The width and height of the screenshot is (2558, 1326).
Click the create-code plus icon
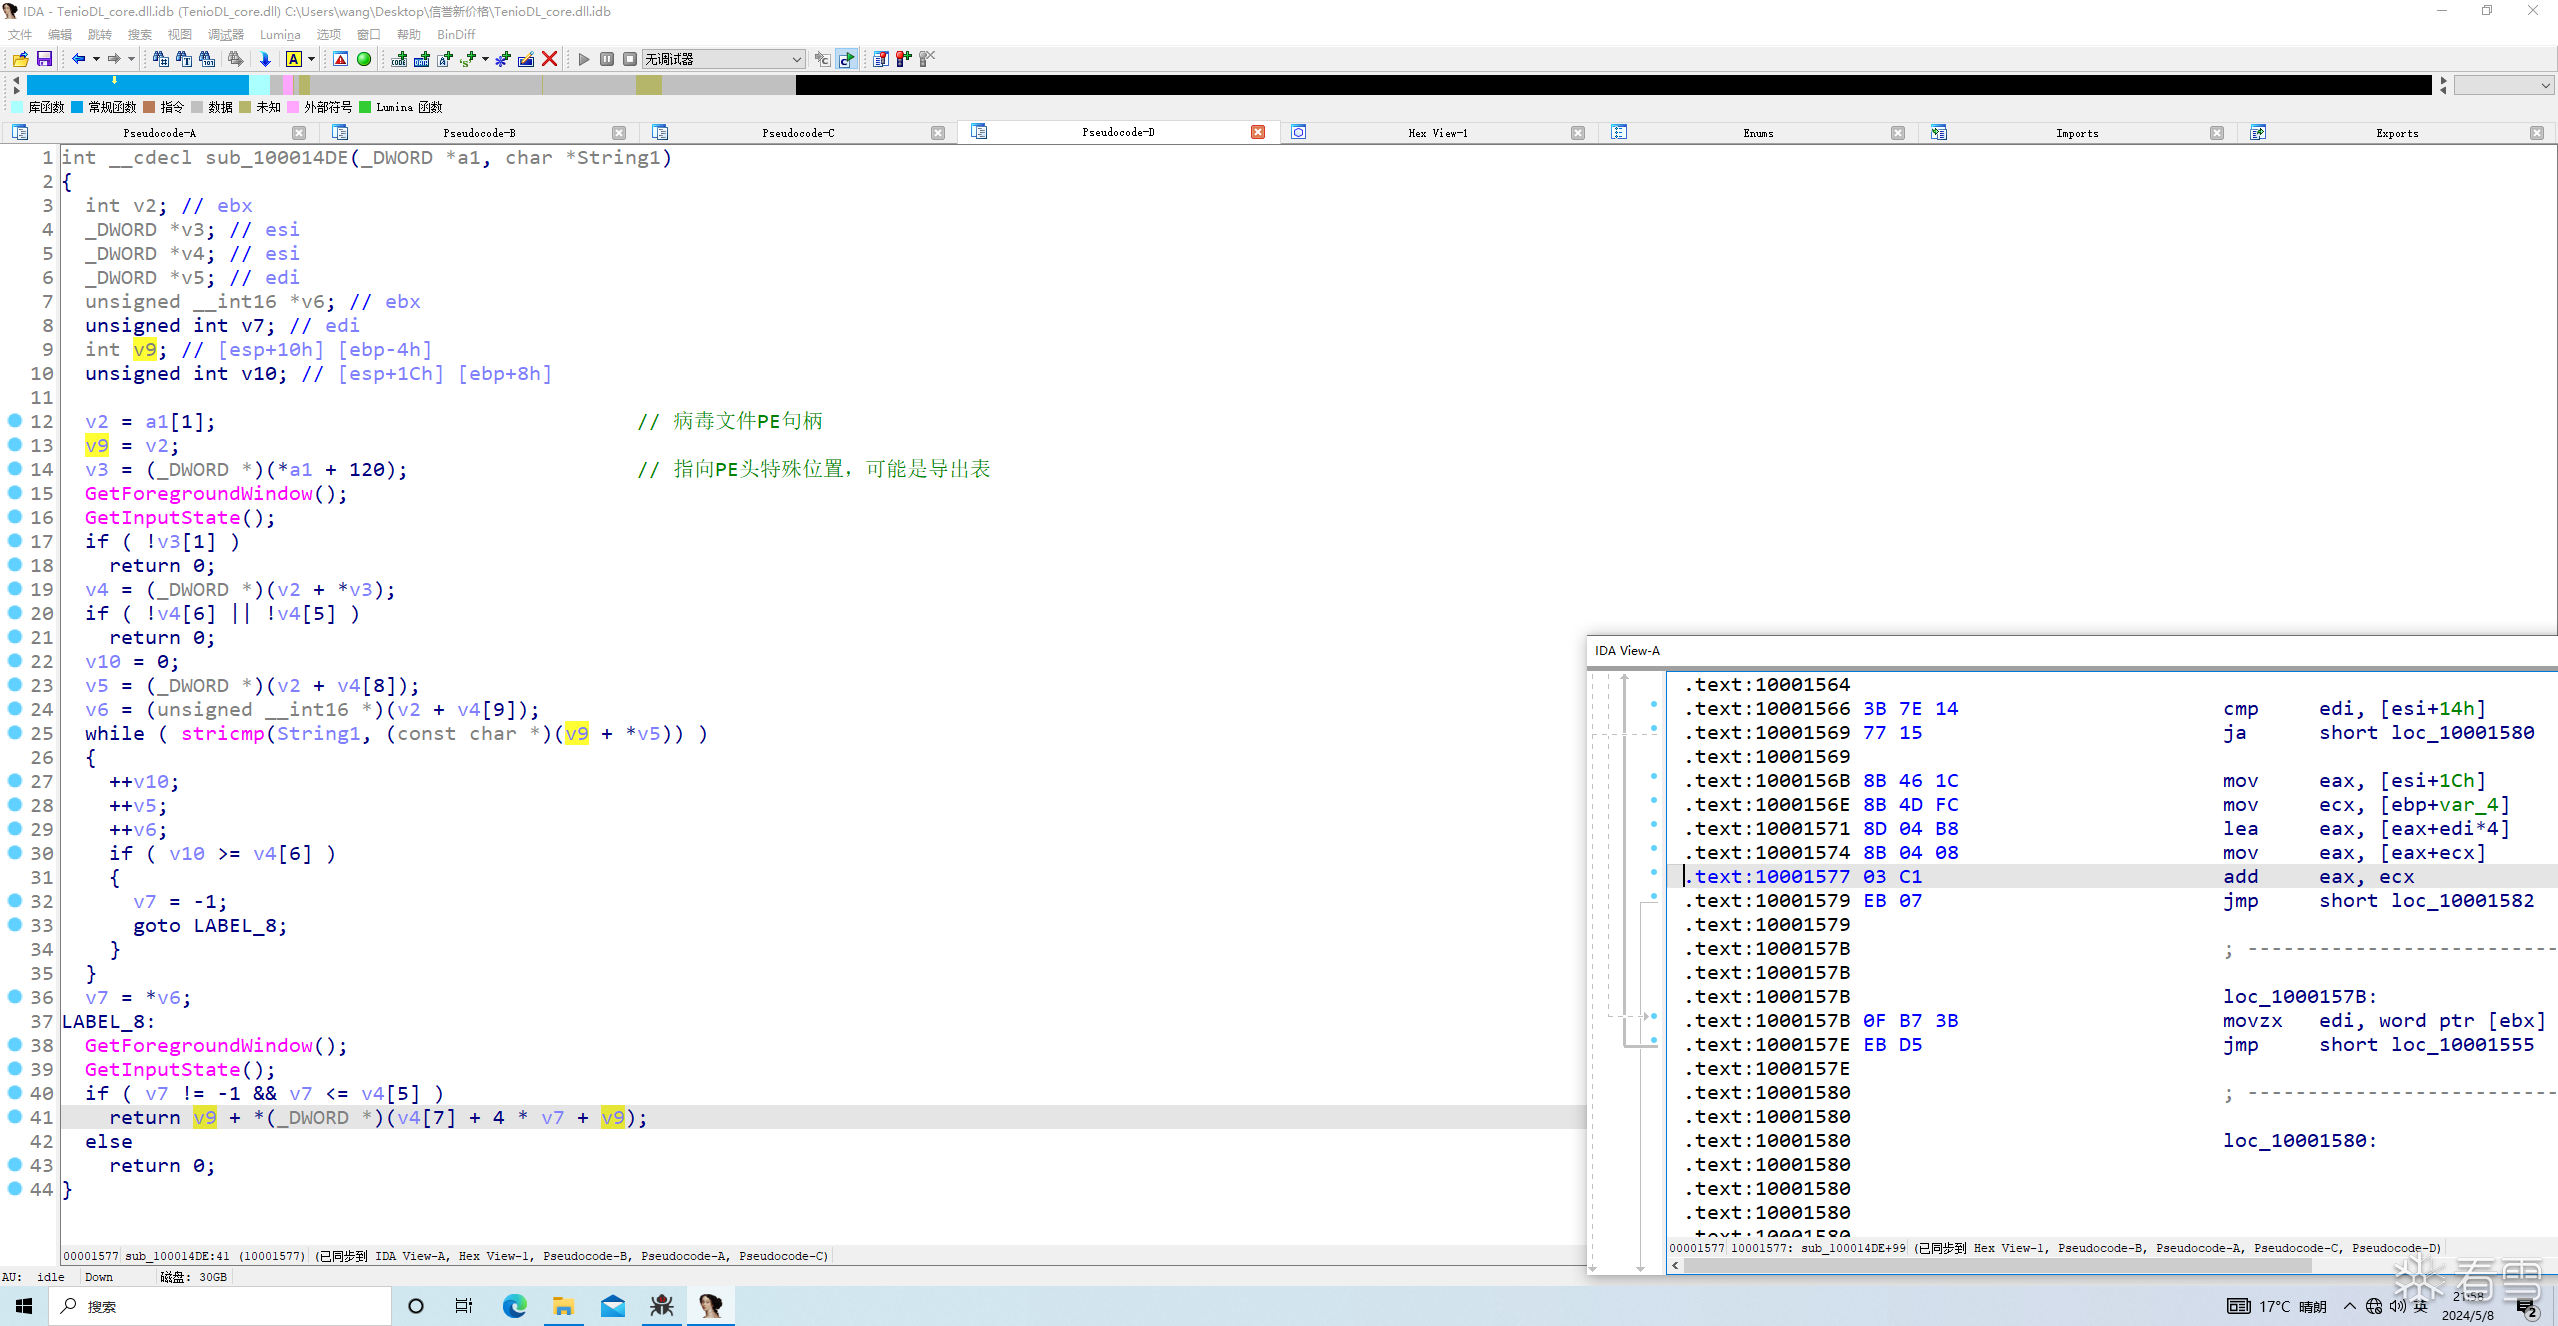tap(399, 59)
